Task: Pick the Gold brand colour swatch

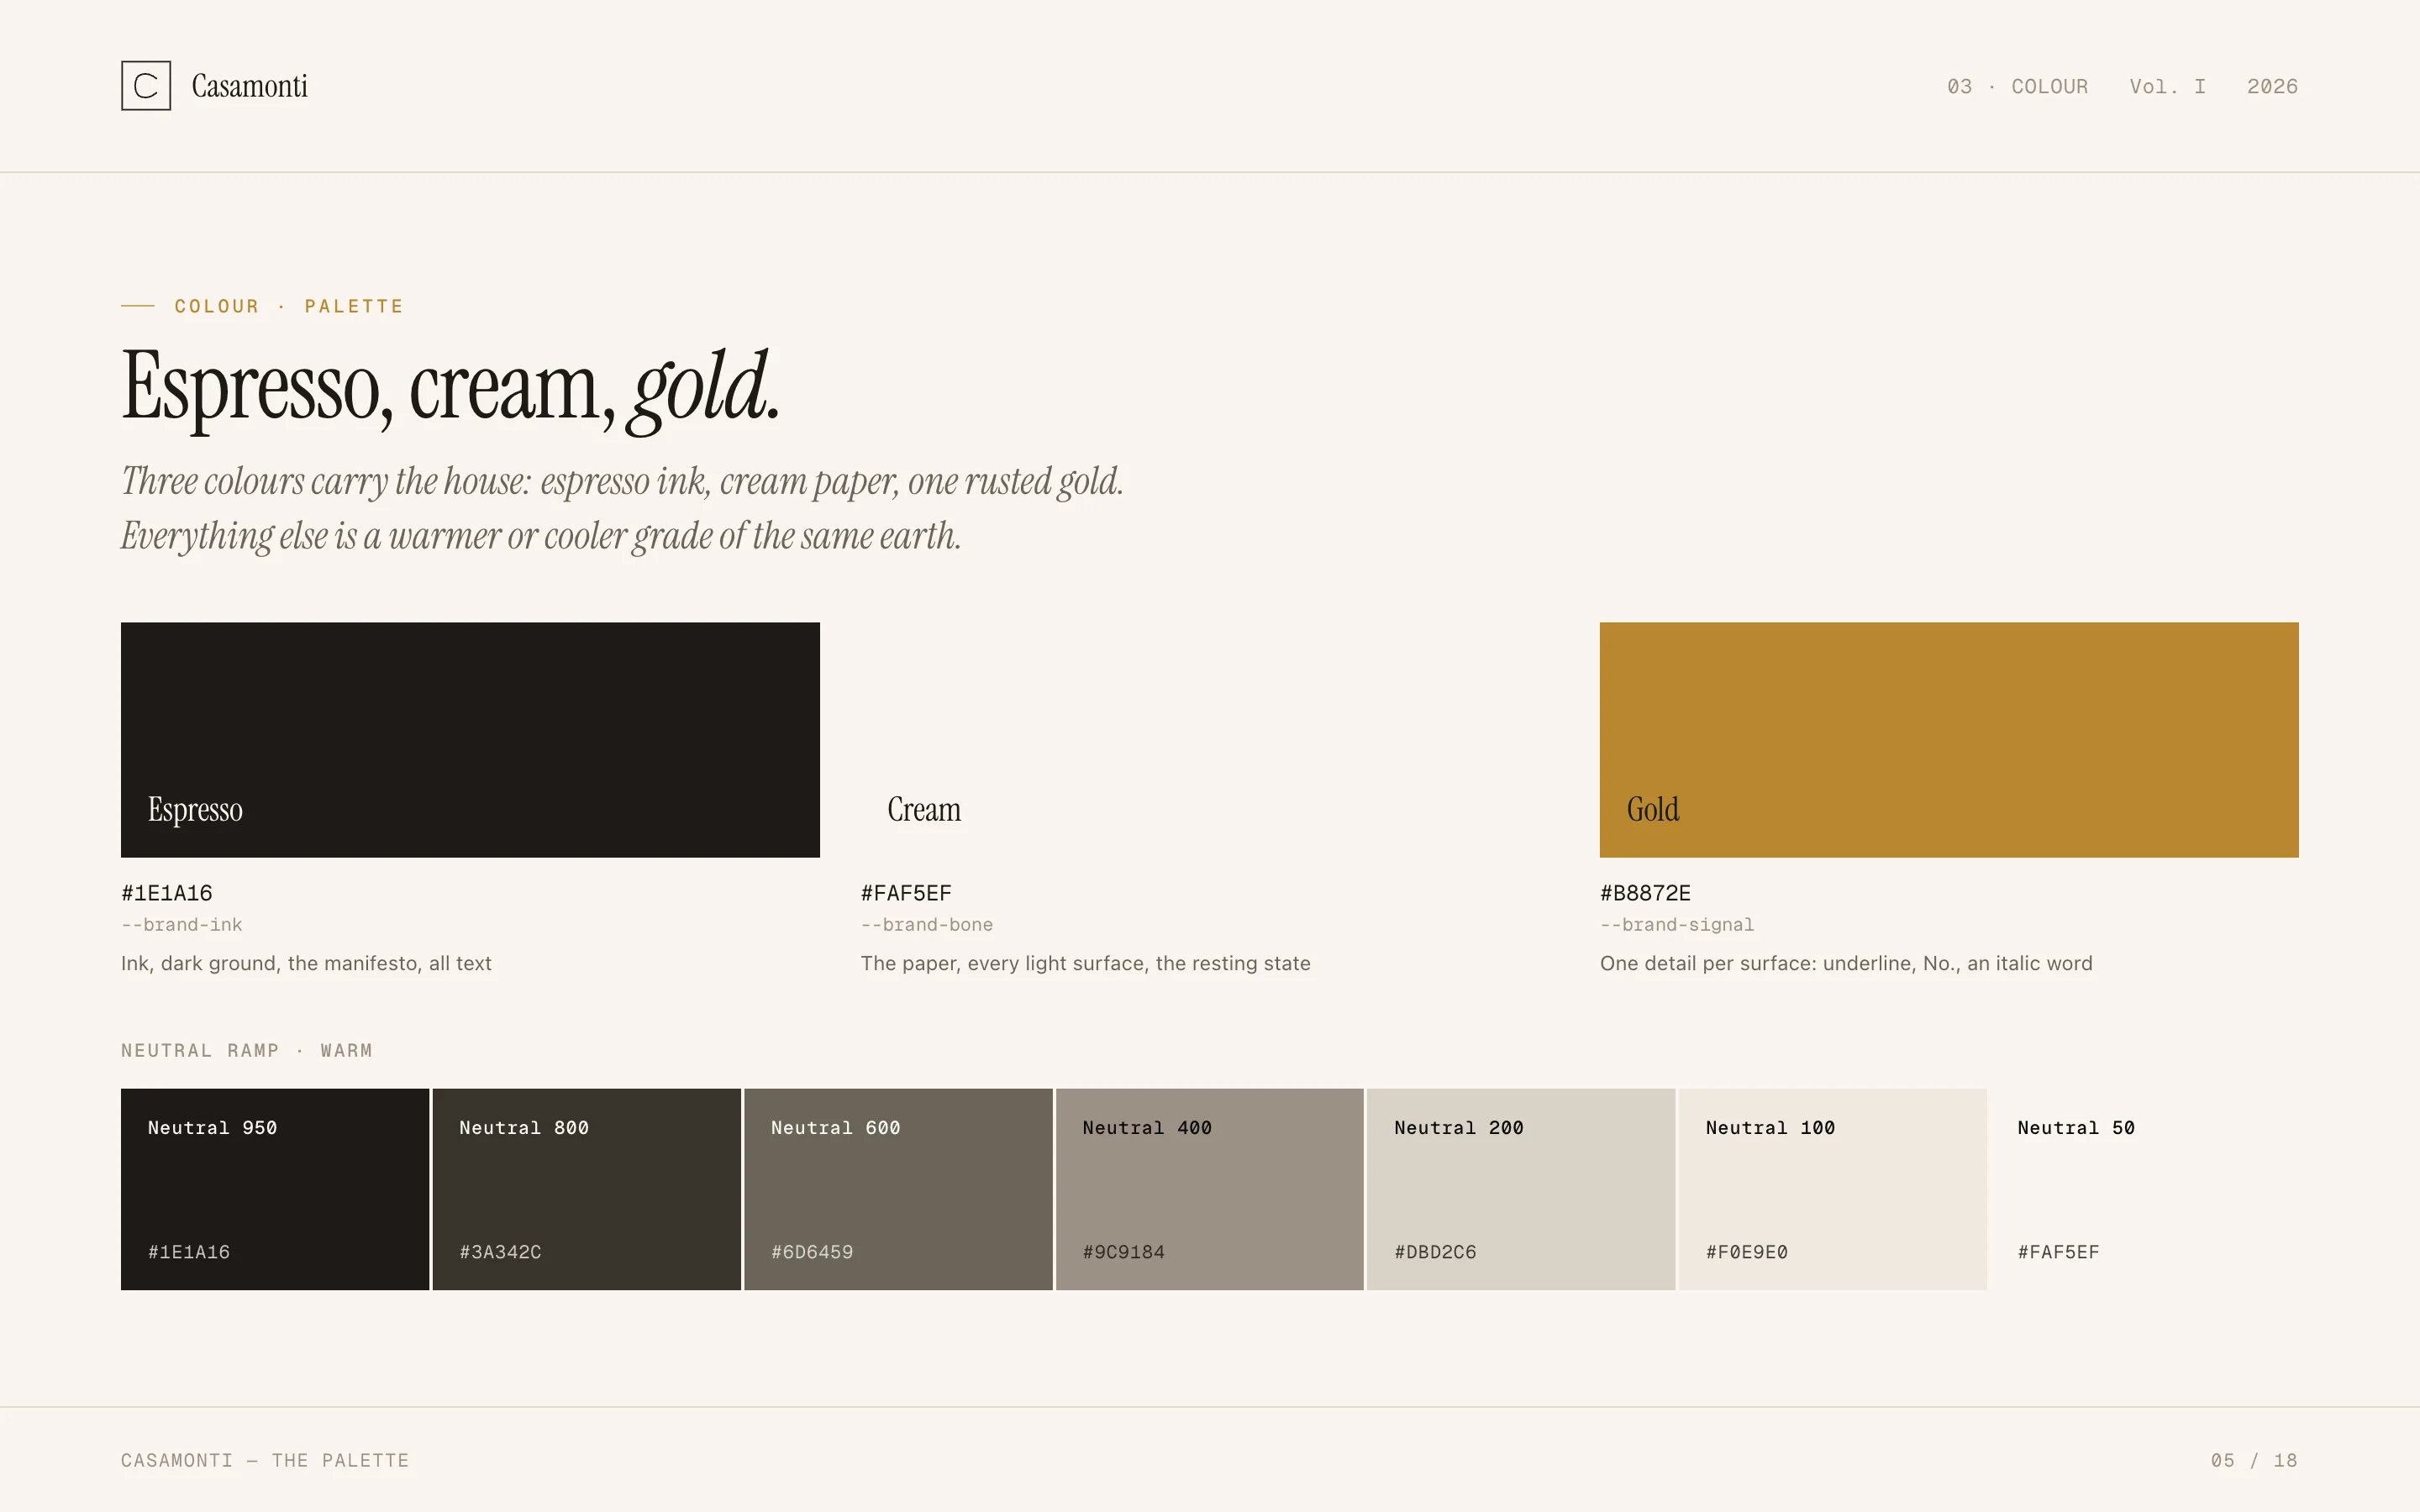Action: pos(1949,740)
